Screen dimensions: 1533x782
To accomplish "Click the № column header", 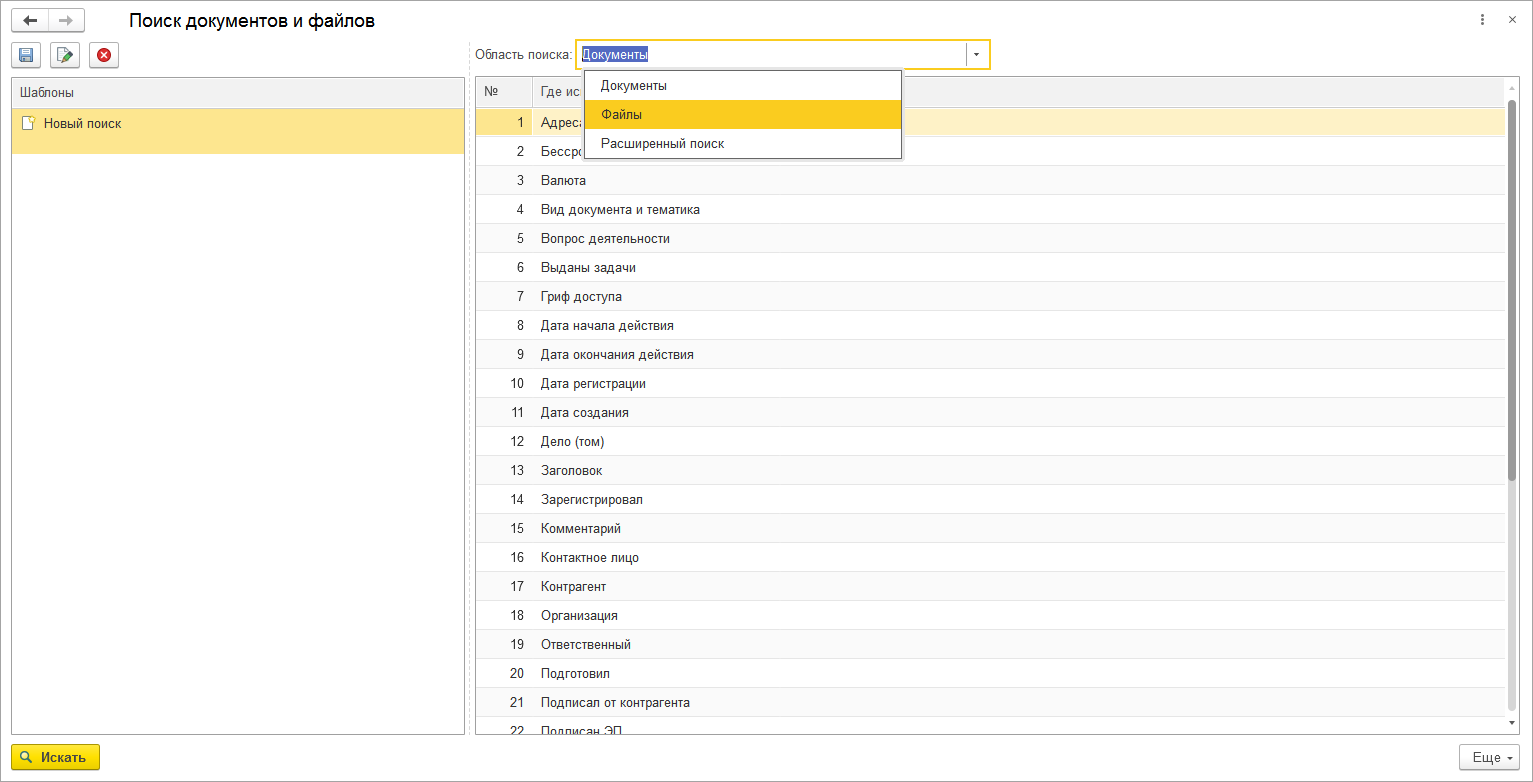I will tap(503, 92).
